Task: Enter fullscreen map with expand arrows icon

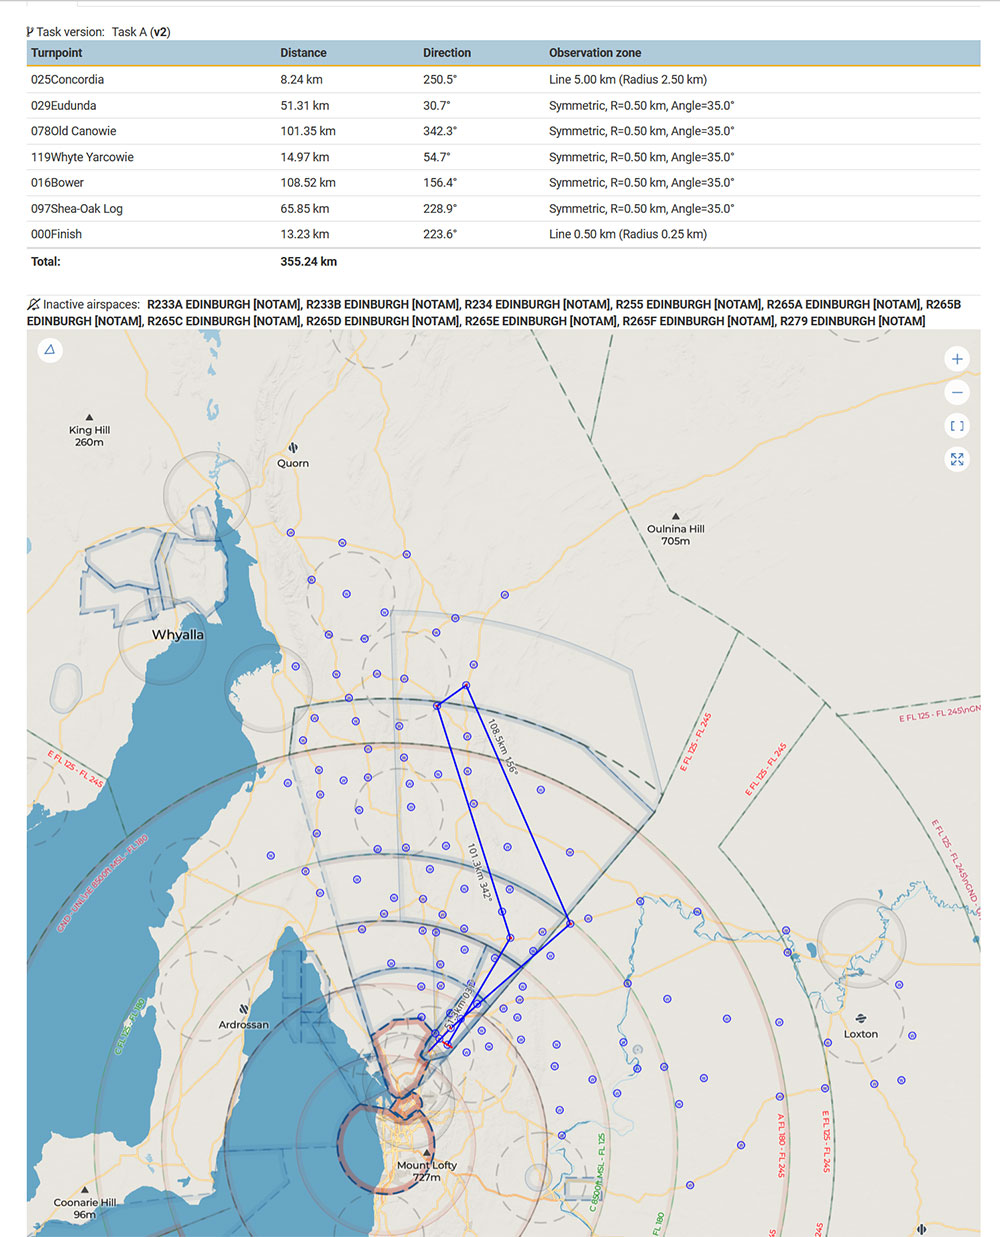Action: click(957, 459)
